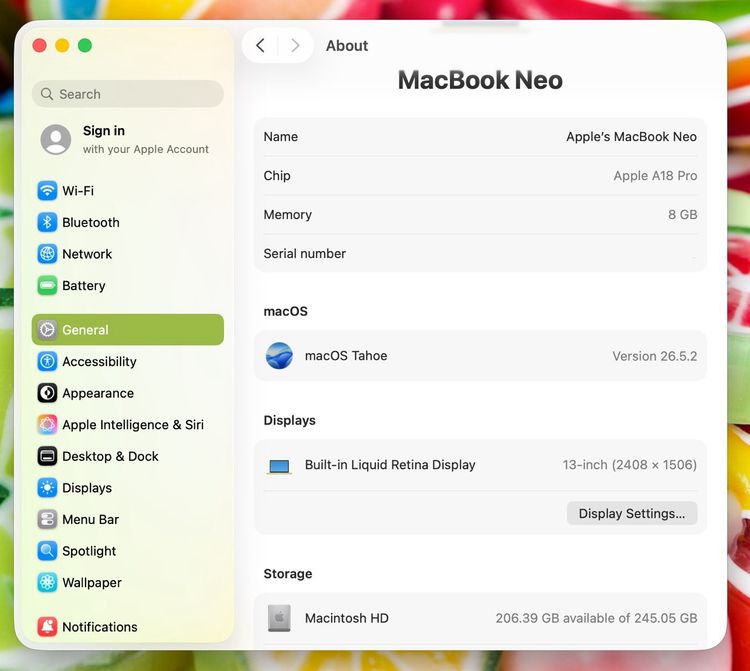Click 206.39 GB available of 245.05 GB
The image size is (750, 671).
pos(596,618)
